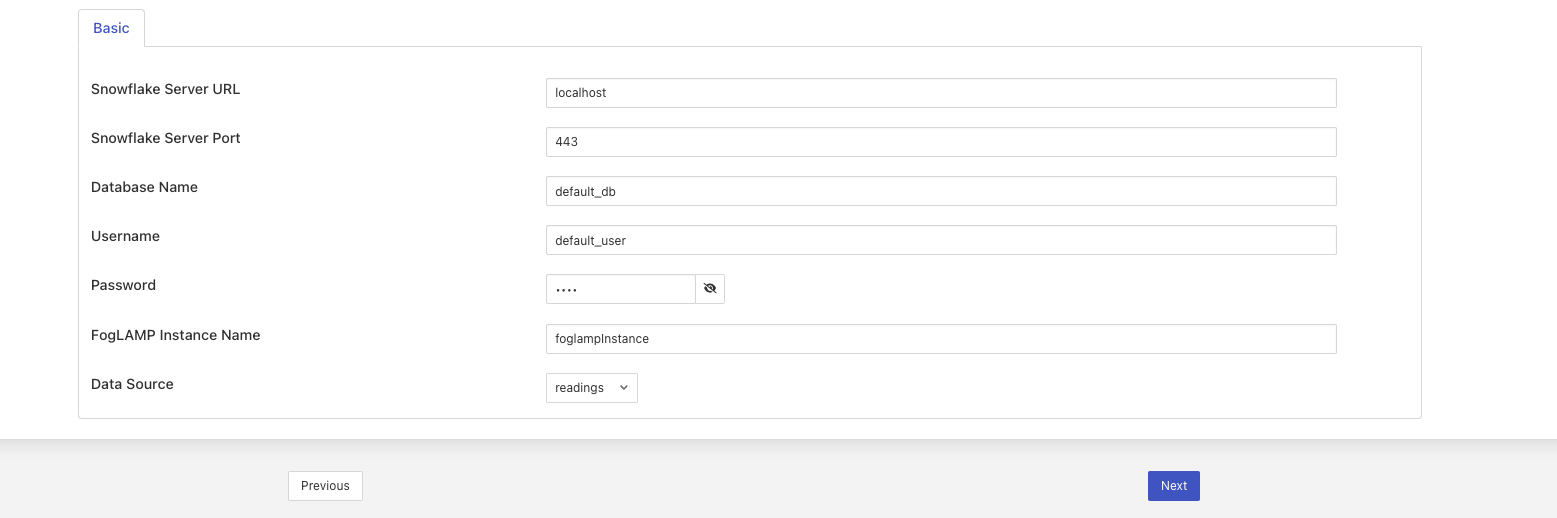Click the Next button

[x=1173, y=486]
